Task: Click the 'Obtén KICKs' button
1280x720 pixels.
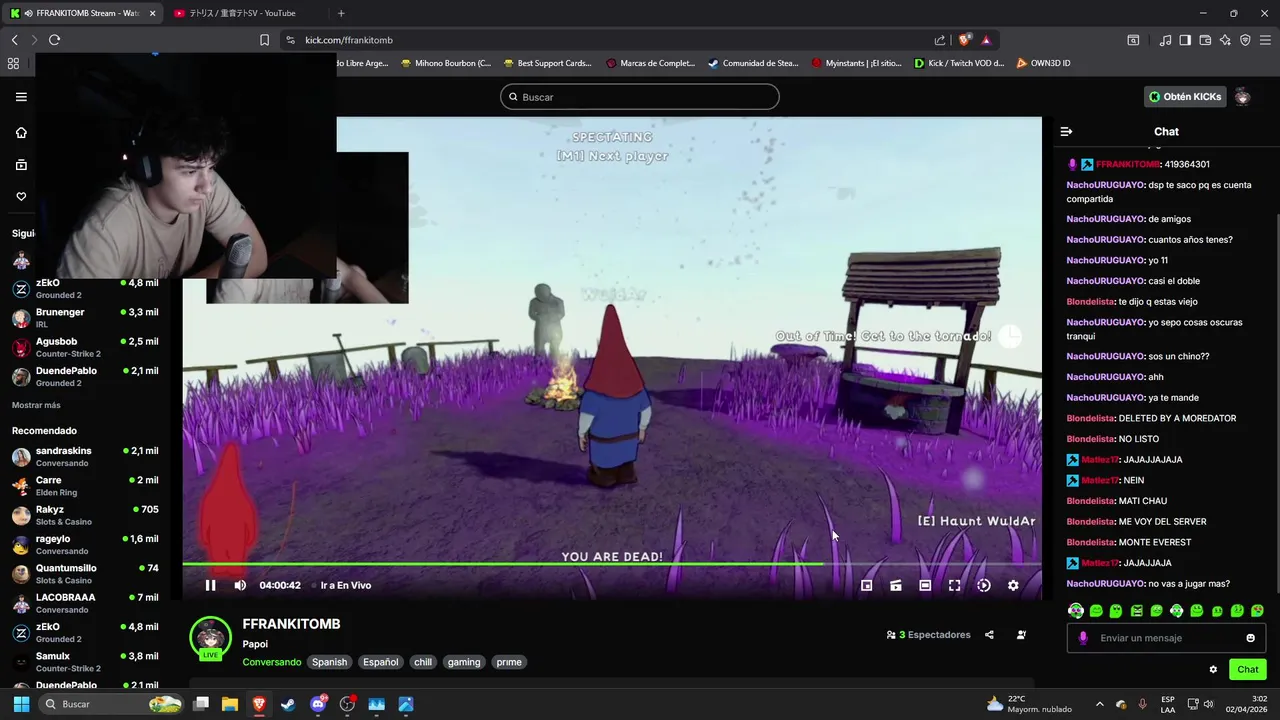Action: point(1185,97)
